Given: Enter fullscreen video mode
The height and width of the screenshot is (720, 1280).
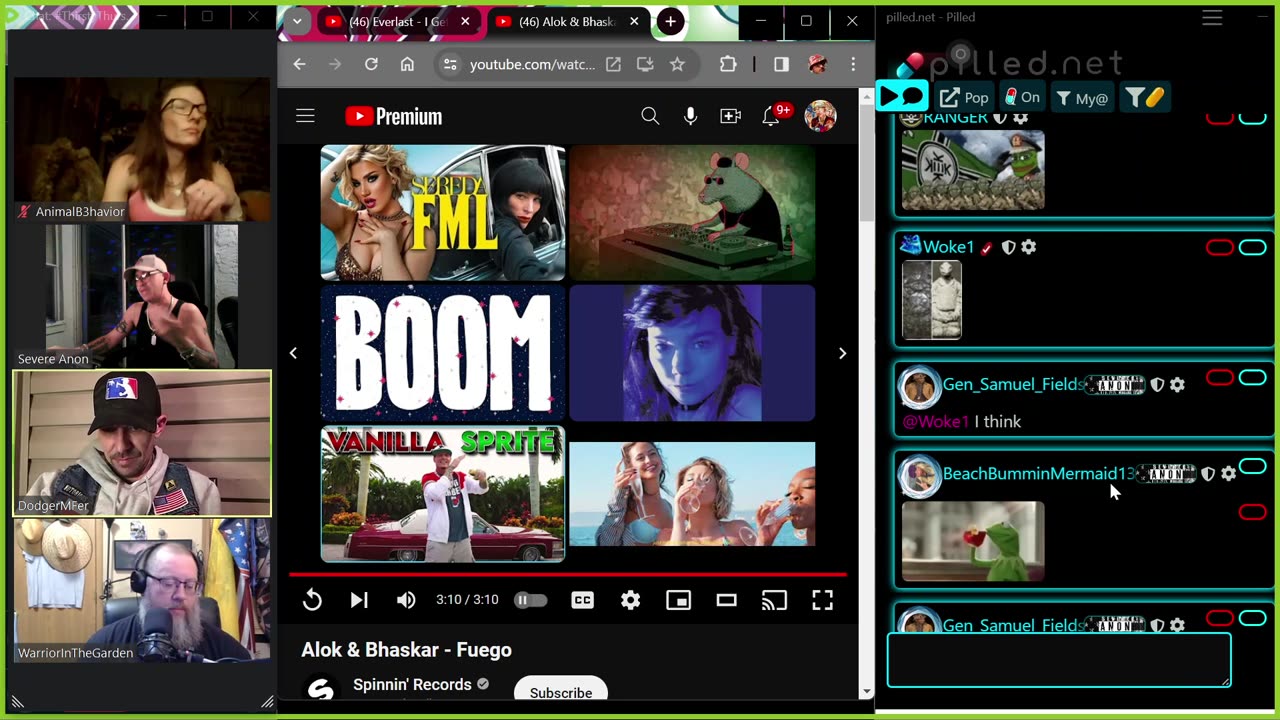Looking at the screenshot, I should click(x=822, y=600).
